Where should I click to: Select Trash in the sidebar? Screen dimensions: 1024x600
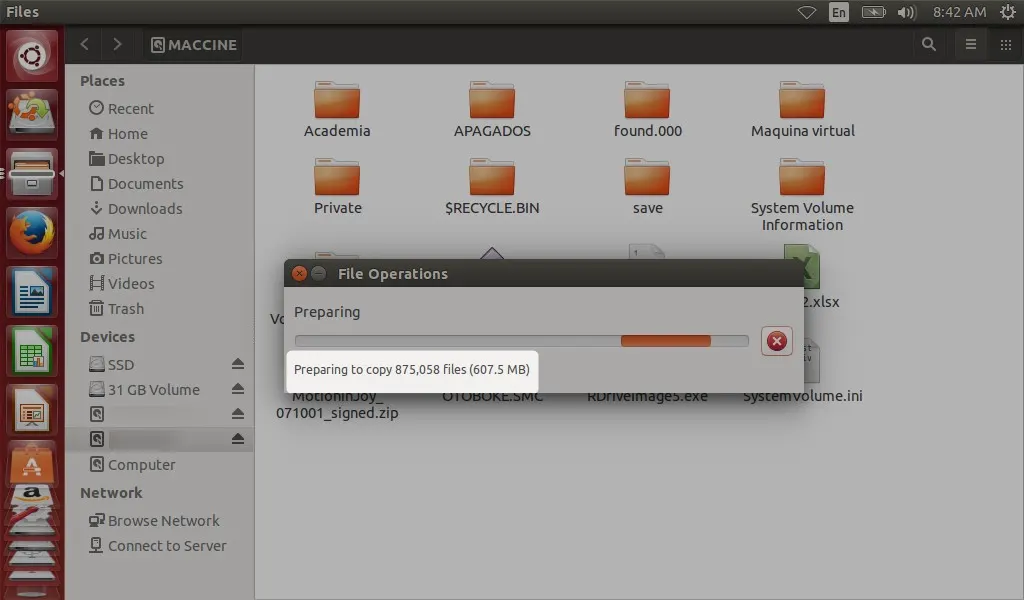125,308
